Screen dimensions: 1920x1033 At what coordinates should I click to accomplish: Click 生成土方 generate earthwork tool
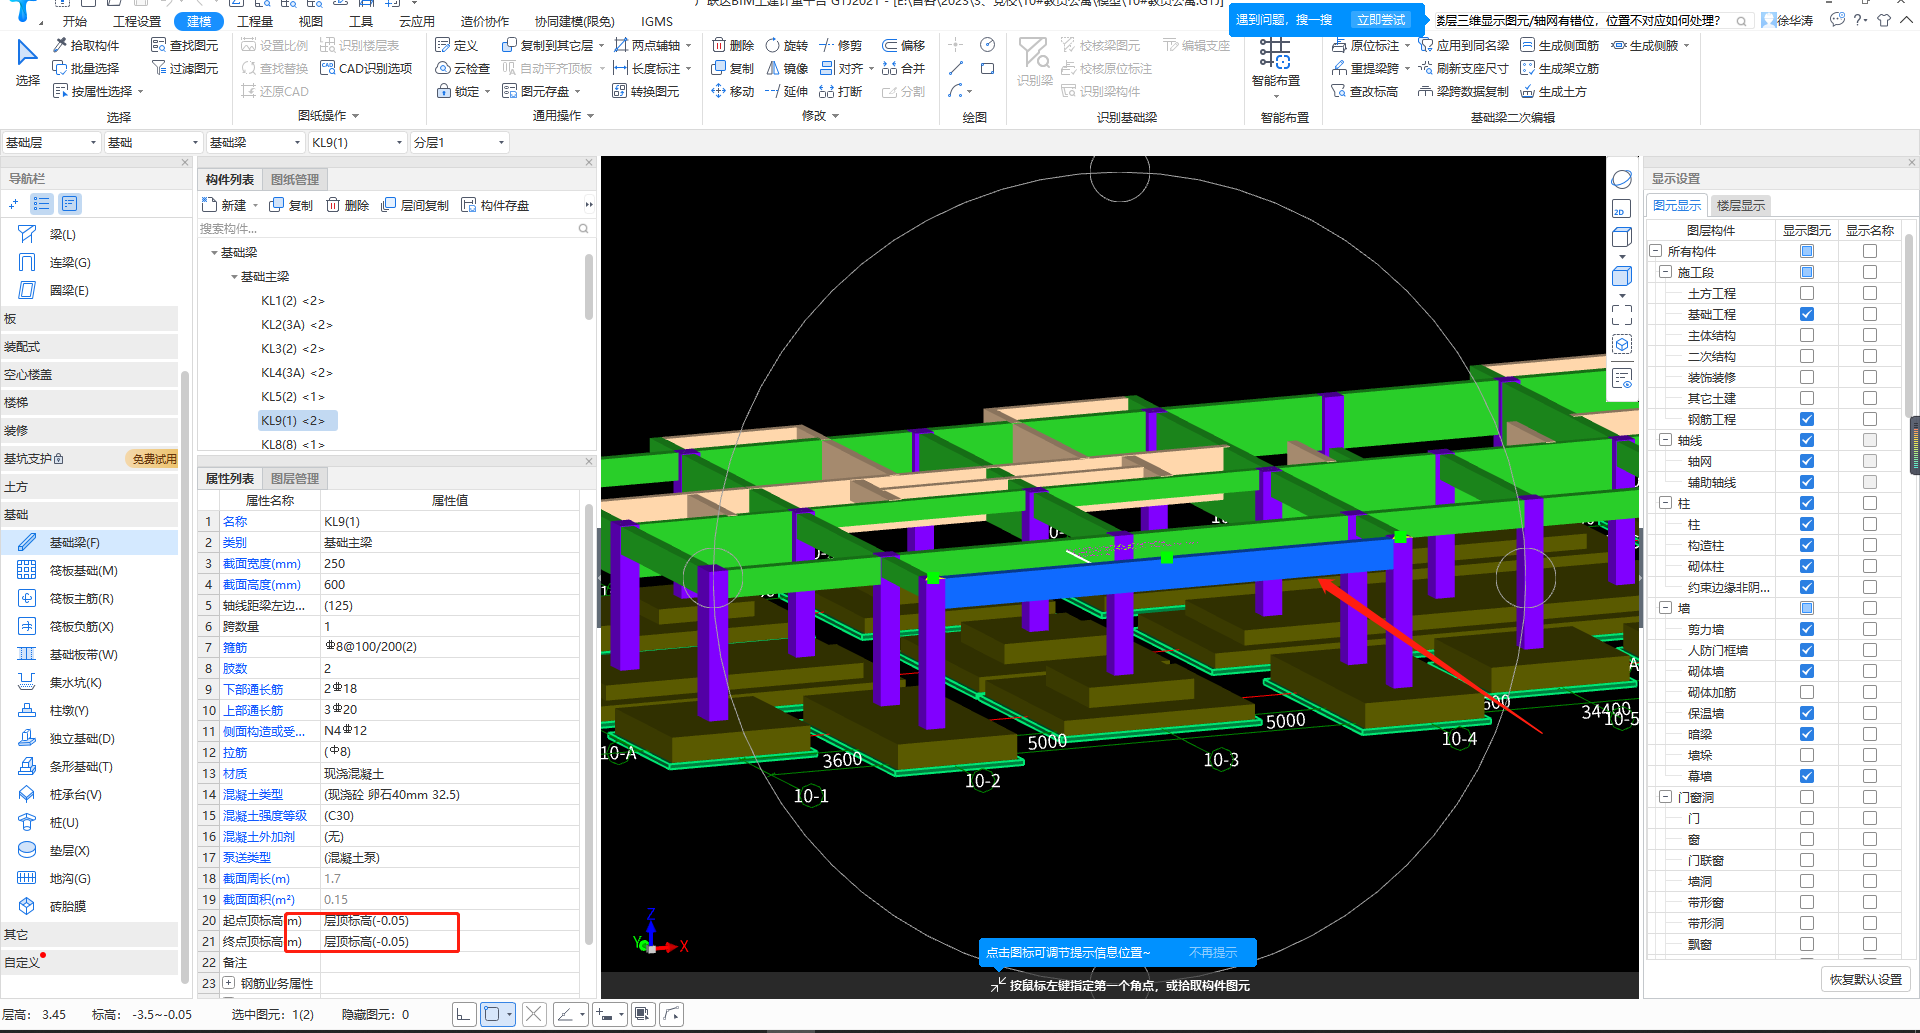[1553, 91]
